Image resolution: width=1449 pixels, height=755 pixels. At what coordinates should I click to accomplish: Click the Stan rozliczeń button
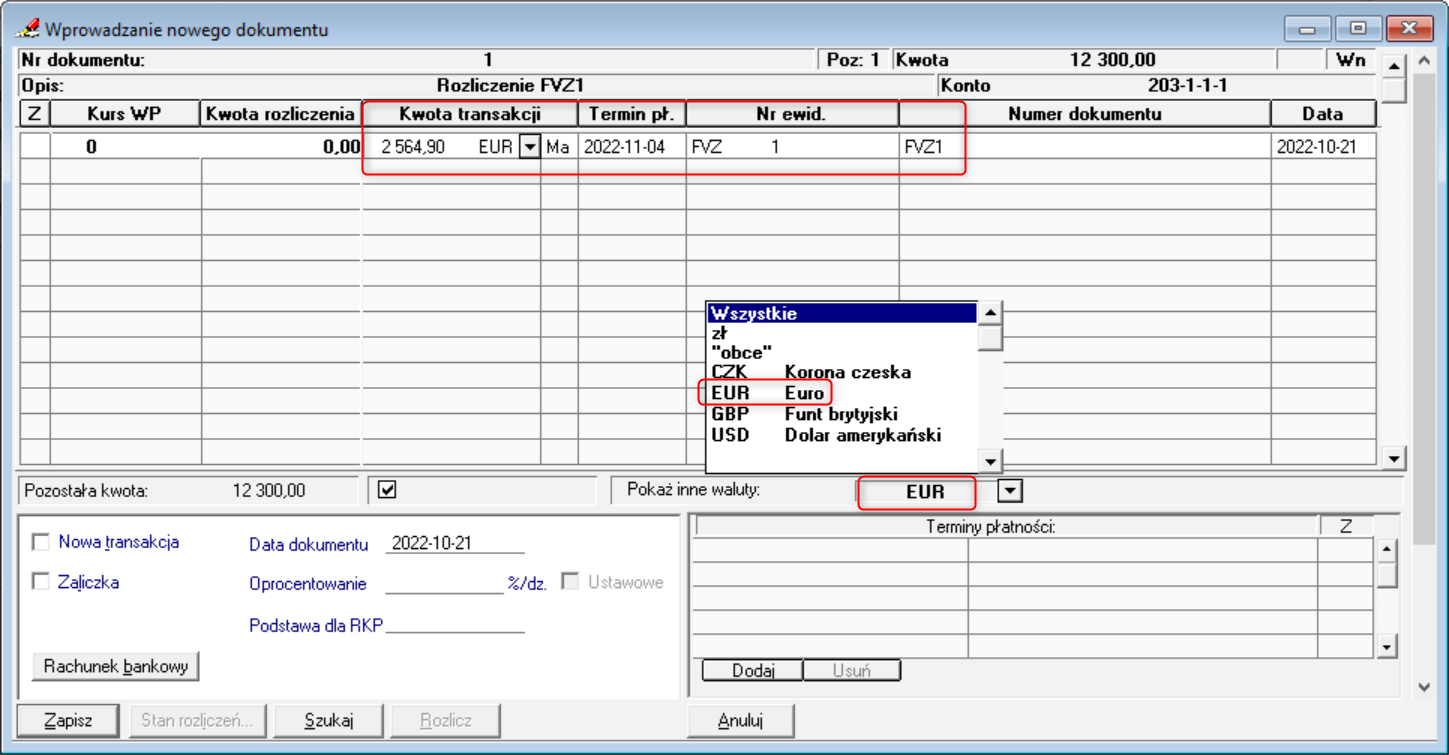tap(197, 720)
